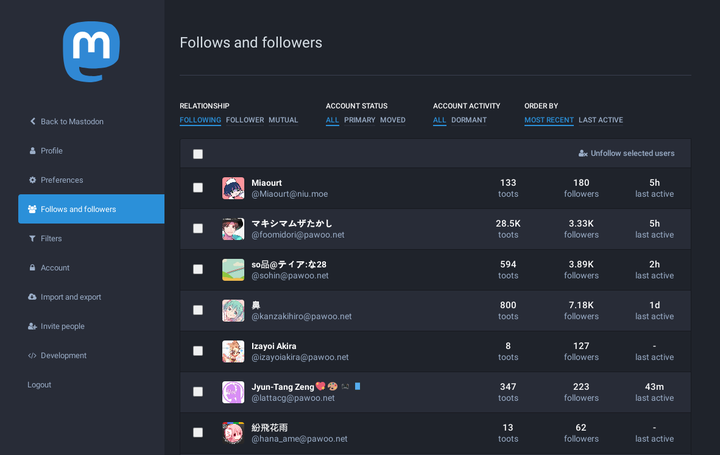The width and height of the screenshot is (720, 455).
Task: Click the Import and export cloud icon
Action: tap(33, 297)
